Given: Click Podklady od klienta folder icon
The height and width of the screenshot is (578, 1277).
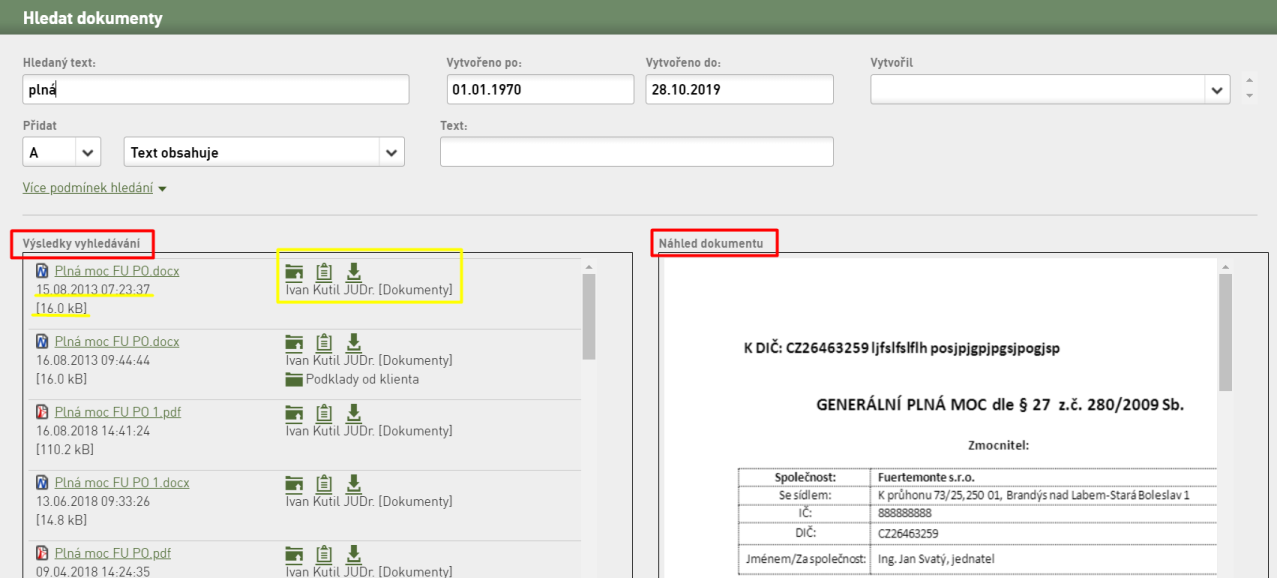Looking at the screenshot, I should [294, 380].
